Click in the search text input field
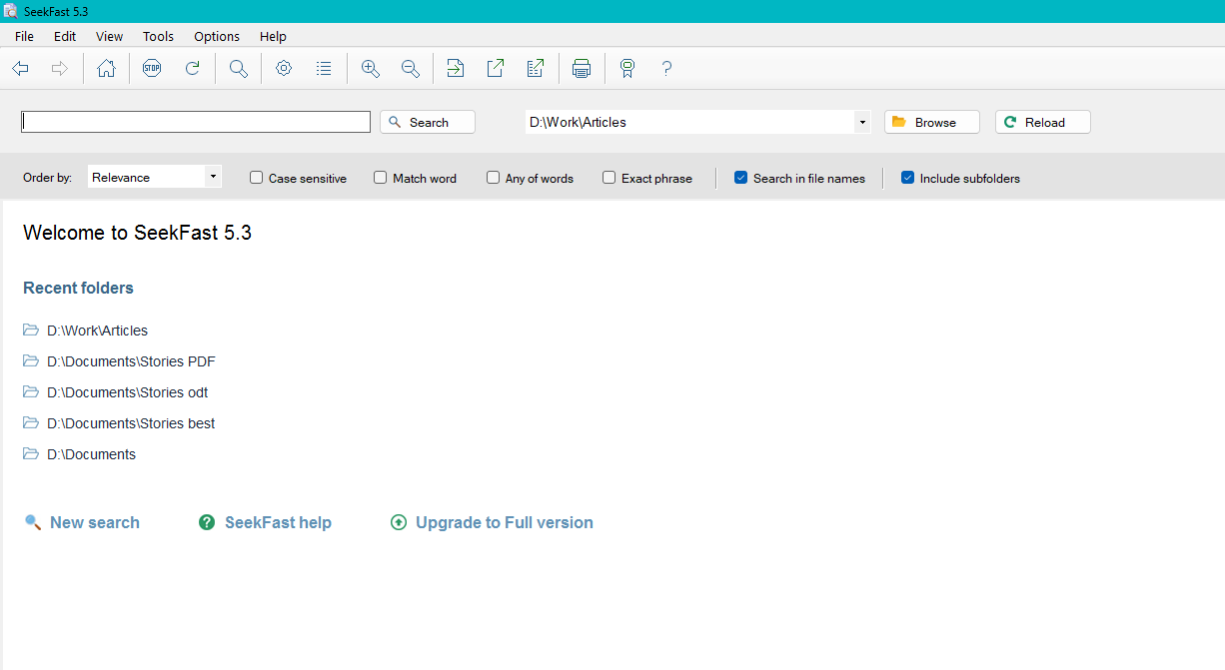Viewport: 1225px width, 670px height. (196, 122)
